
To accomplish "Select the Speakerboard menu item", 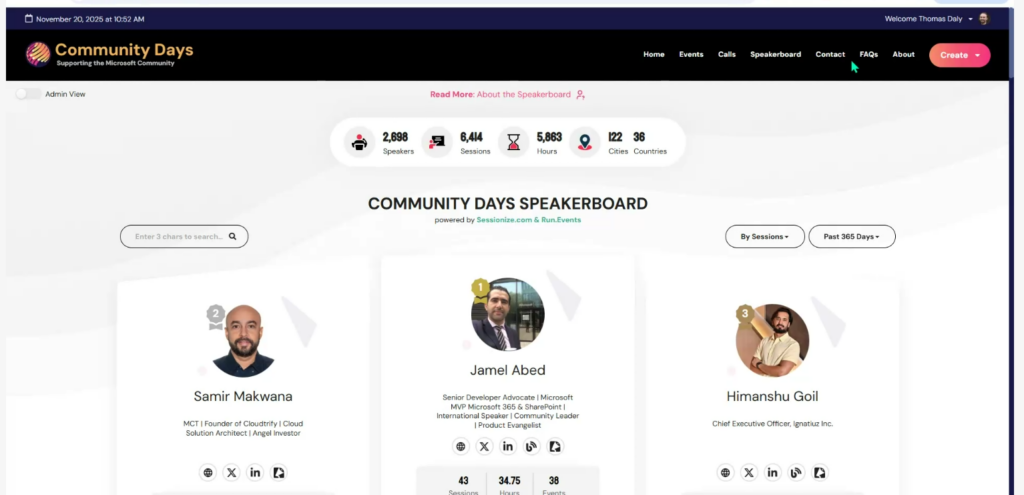I will pyautogui.click(x=775, y=55).
